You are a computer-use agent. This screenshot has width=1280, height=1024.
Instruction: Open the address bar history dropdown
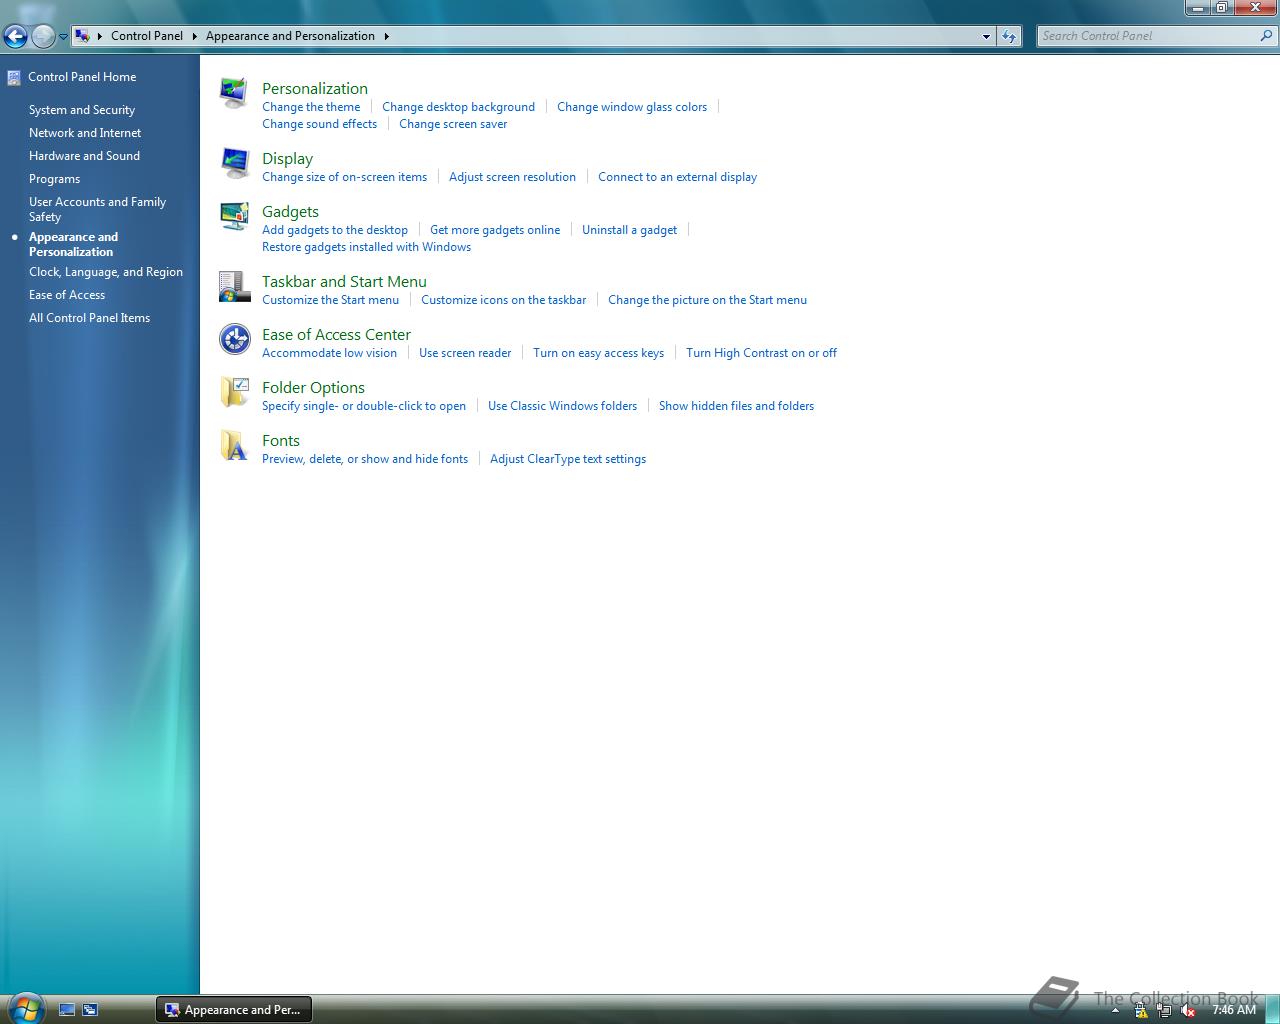986,36
